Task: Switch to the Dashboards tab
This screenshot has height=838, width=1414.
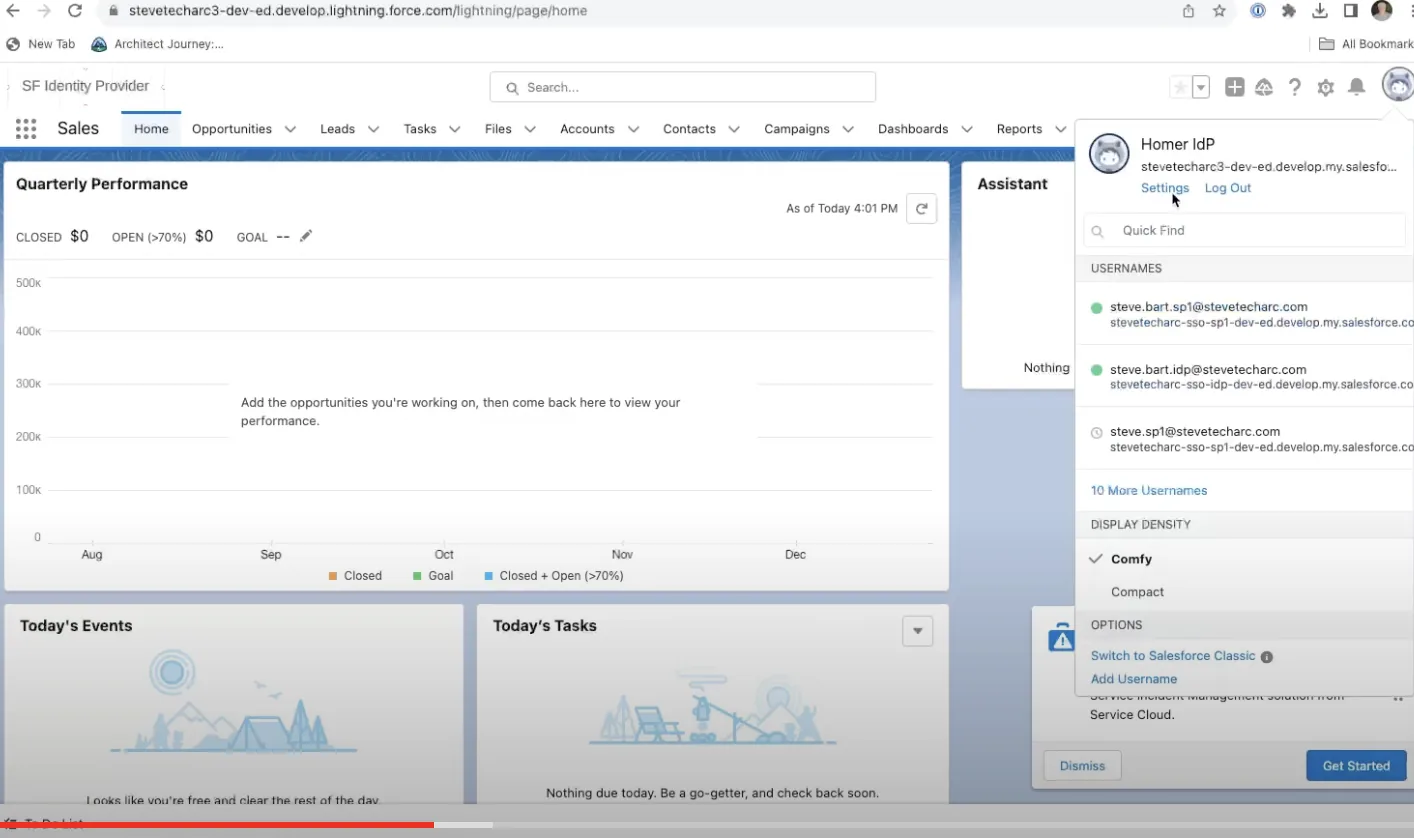Action: click(x=913, y=129)
